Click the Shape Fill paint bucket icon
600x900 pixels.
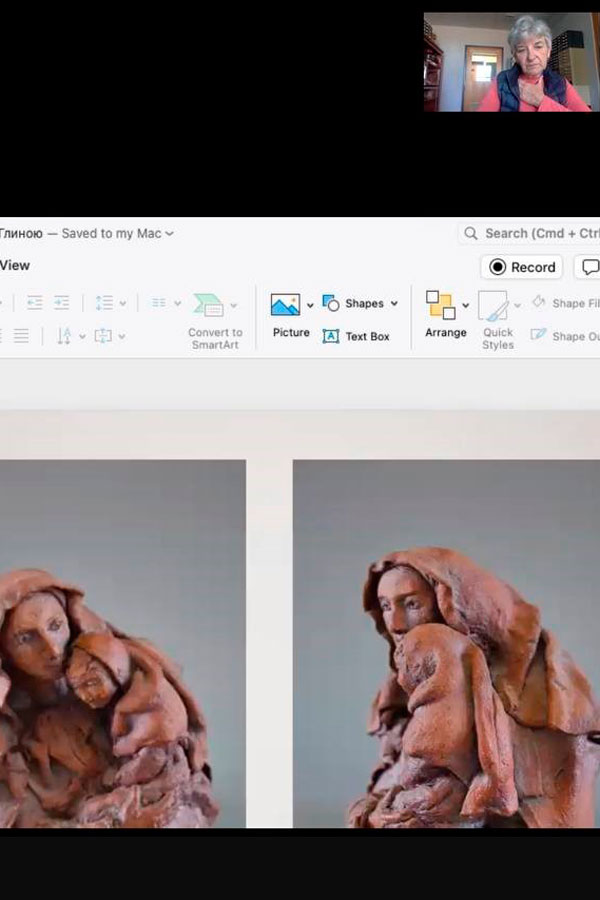[538, 302]
